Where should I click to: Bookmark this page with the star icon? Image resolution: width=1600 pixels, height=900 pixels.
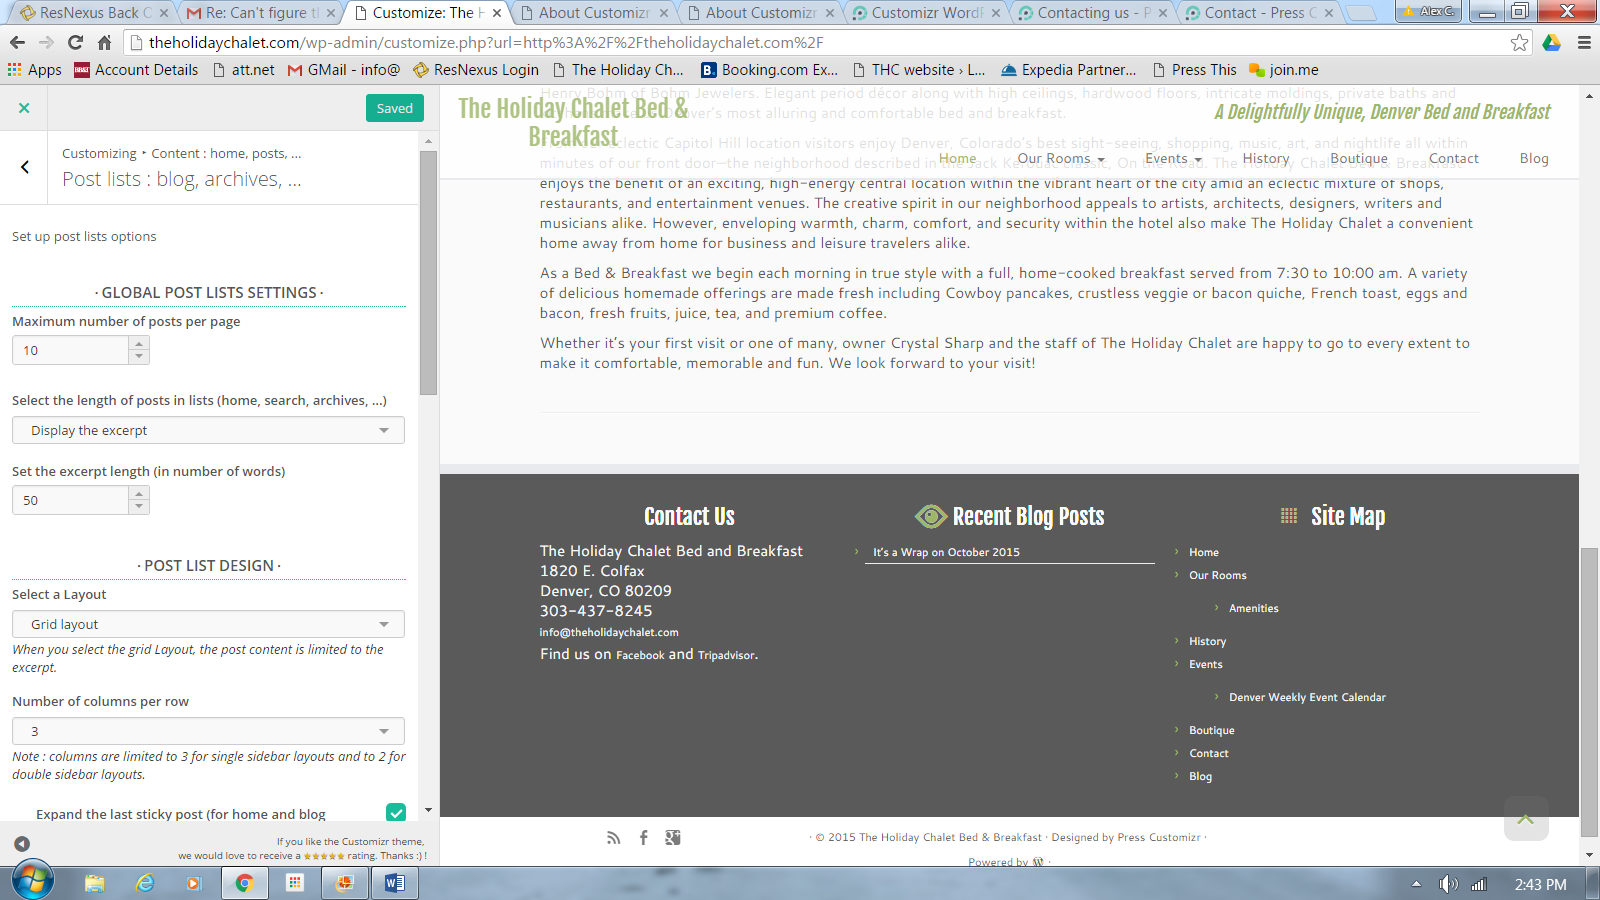[x=1519, y=42]
